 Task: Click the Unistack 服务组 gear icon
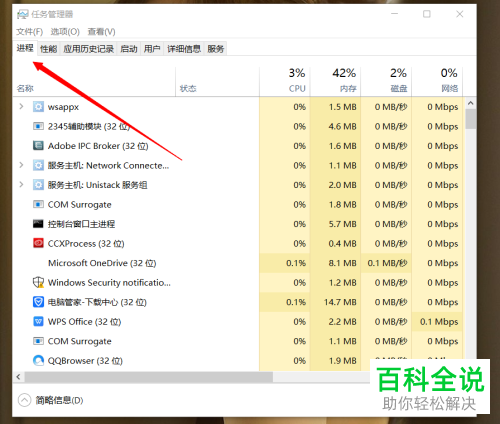(x=38, y=185)
